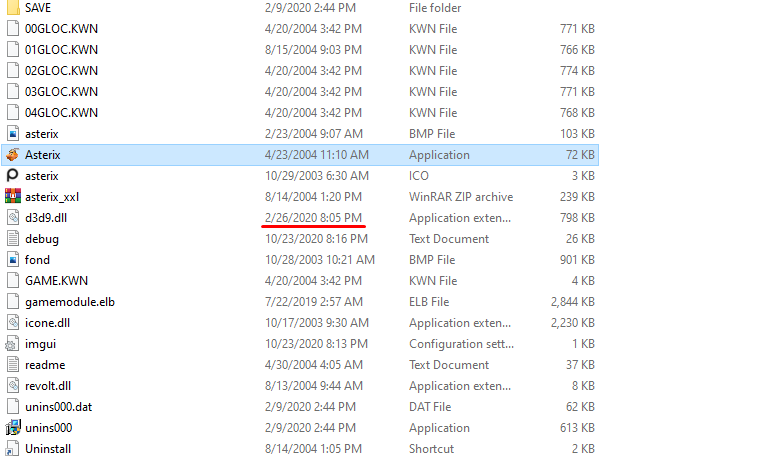The width and height of the screenshot is (757, 461).
Task: Click the d3d9.dll file icon
Action: pyautogui.click(x=13, y=218)
